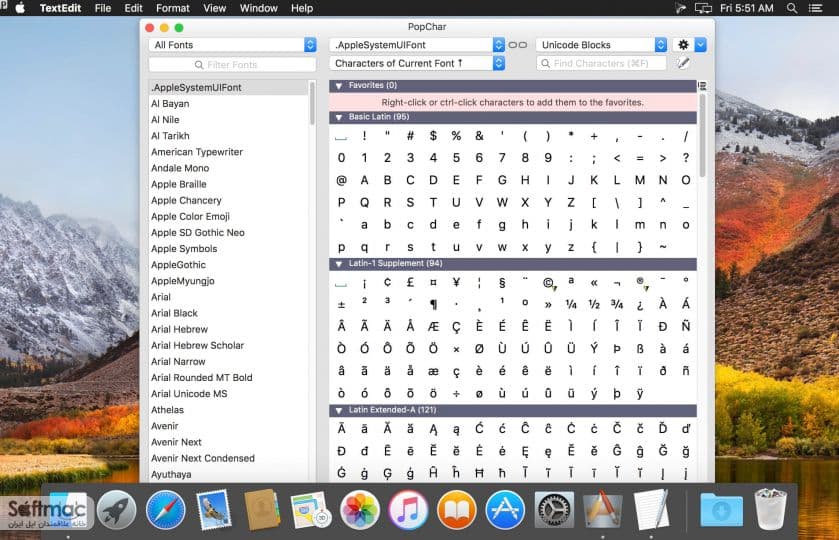
Task: Open the Trash in the Dock
Action: click(770, 509)
